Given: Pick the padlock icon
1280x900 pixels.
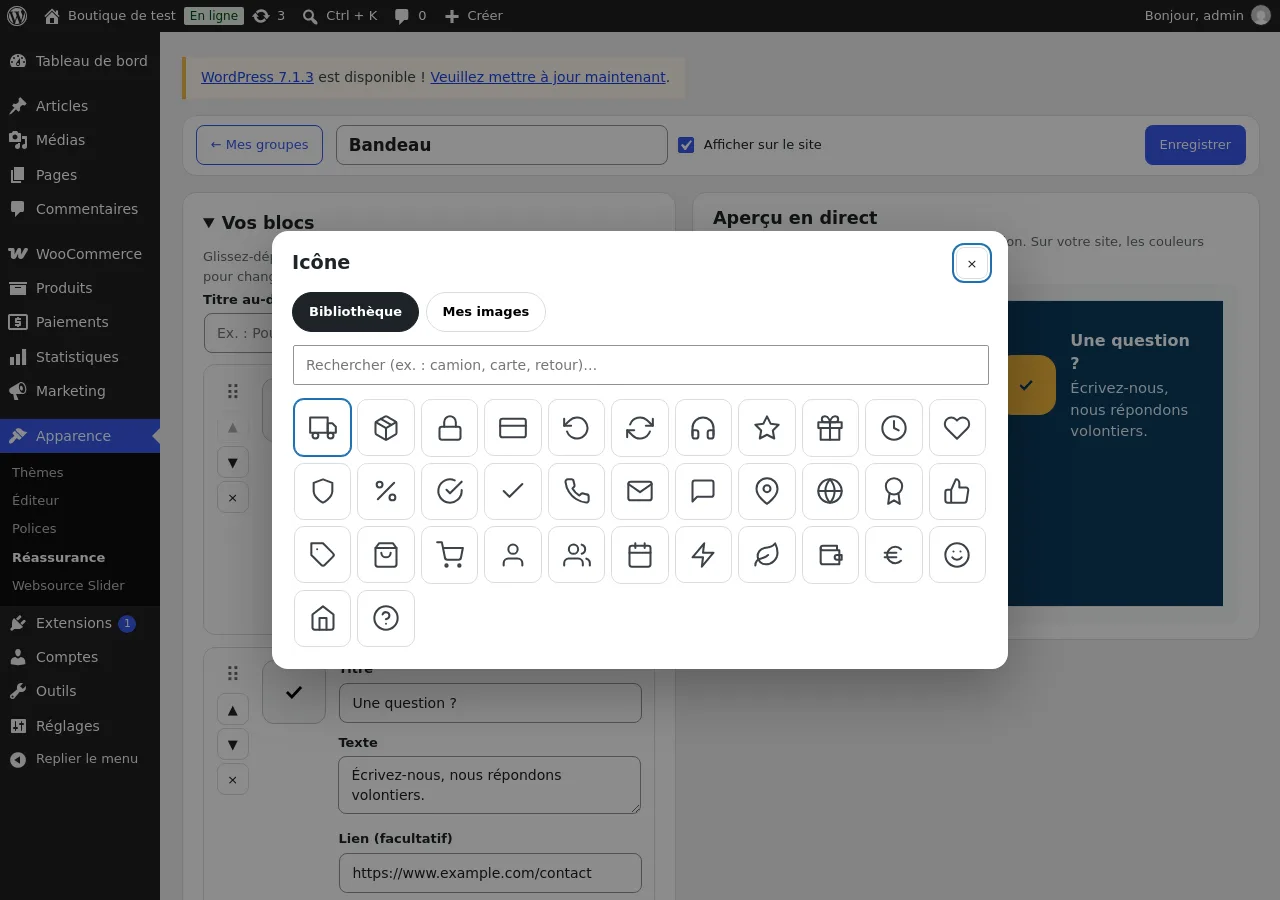Looking at the screenshot, I should [450, 428].
